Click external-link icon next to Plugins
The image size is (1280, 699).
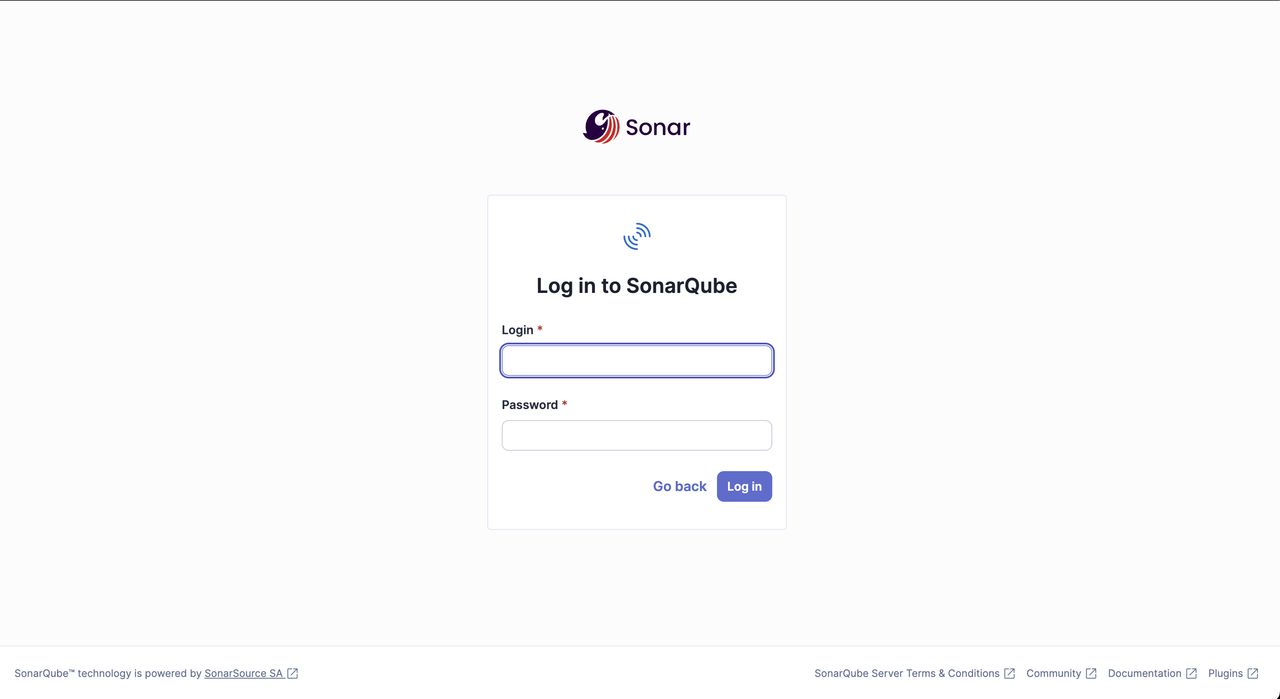click(x=1253, y=674)
